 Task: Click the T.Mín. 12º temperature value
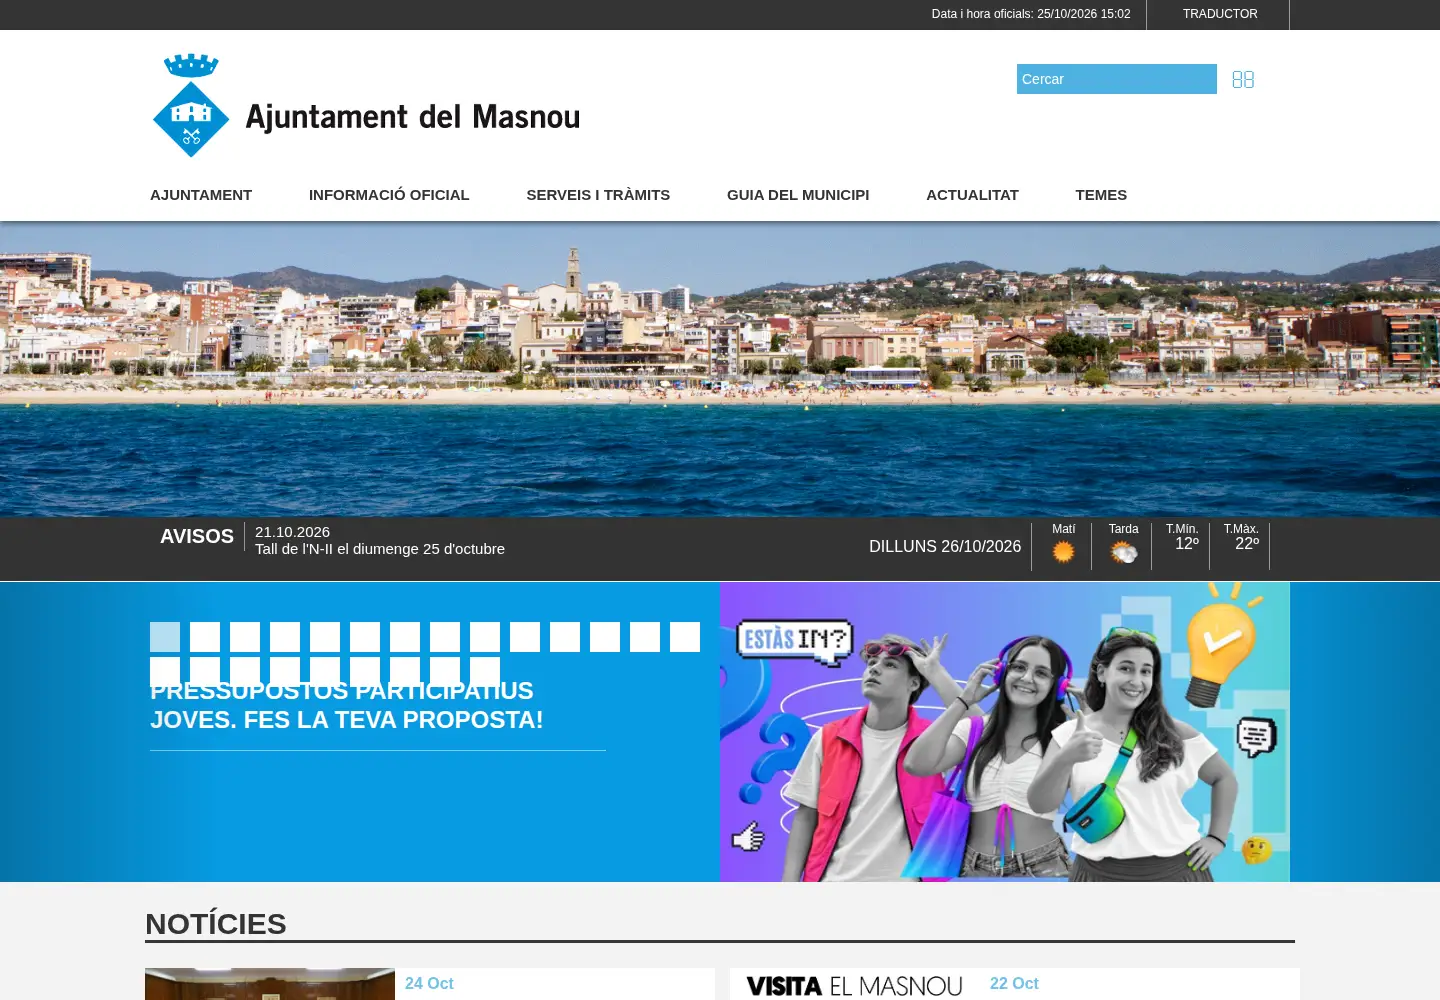point(1187,544)
